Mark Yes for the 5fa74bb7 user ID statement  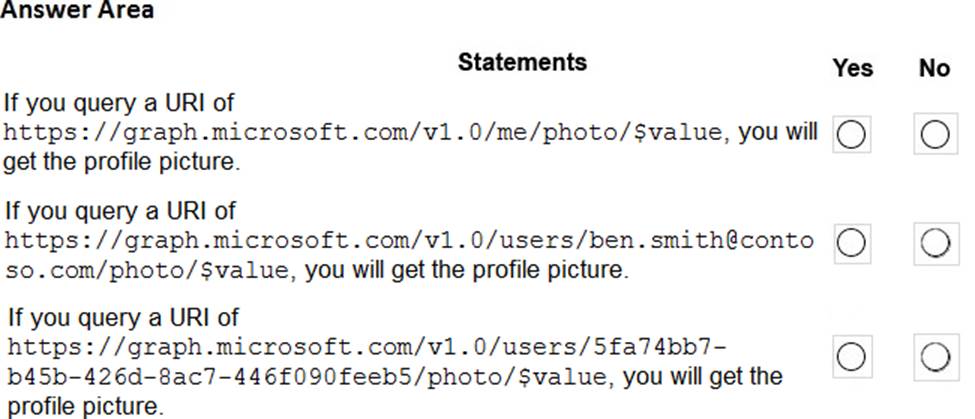(852, 356)
